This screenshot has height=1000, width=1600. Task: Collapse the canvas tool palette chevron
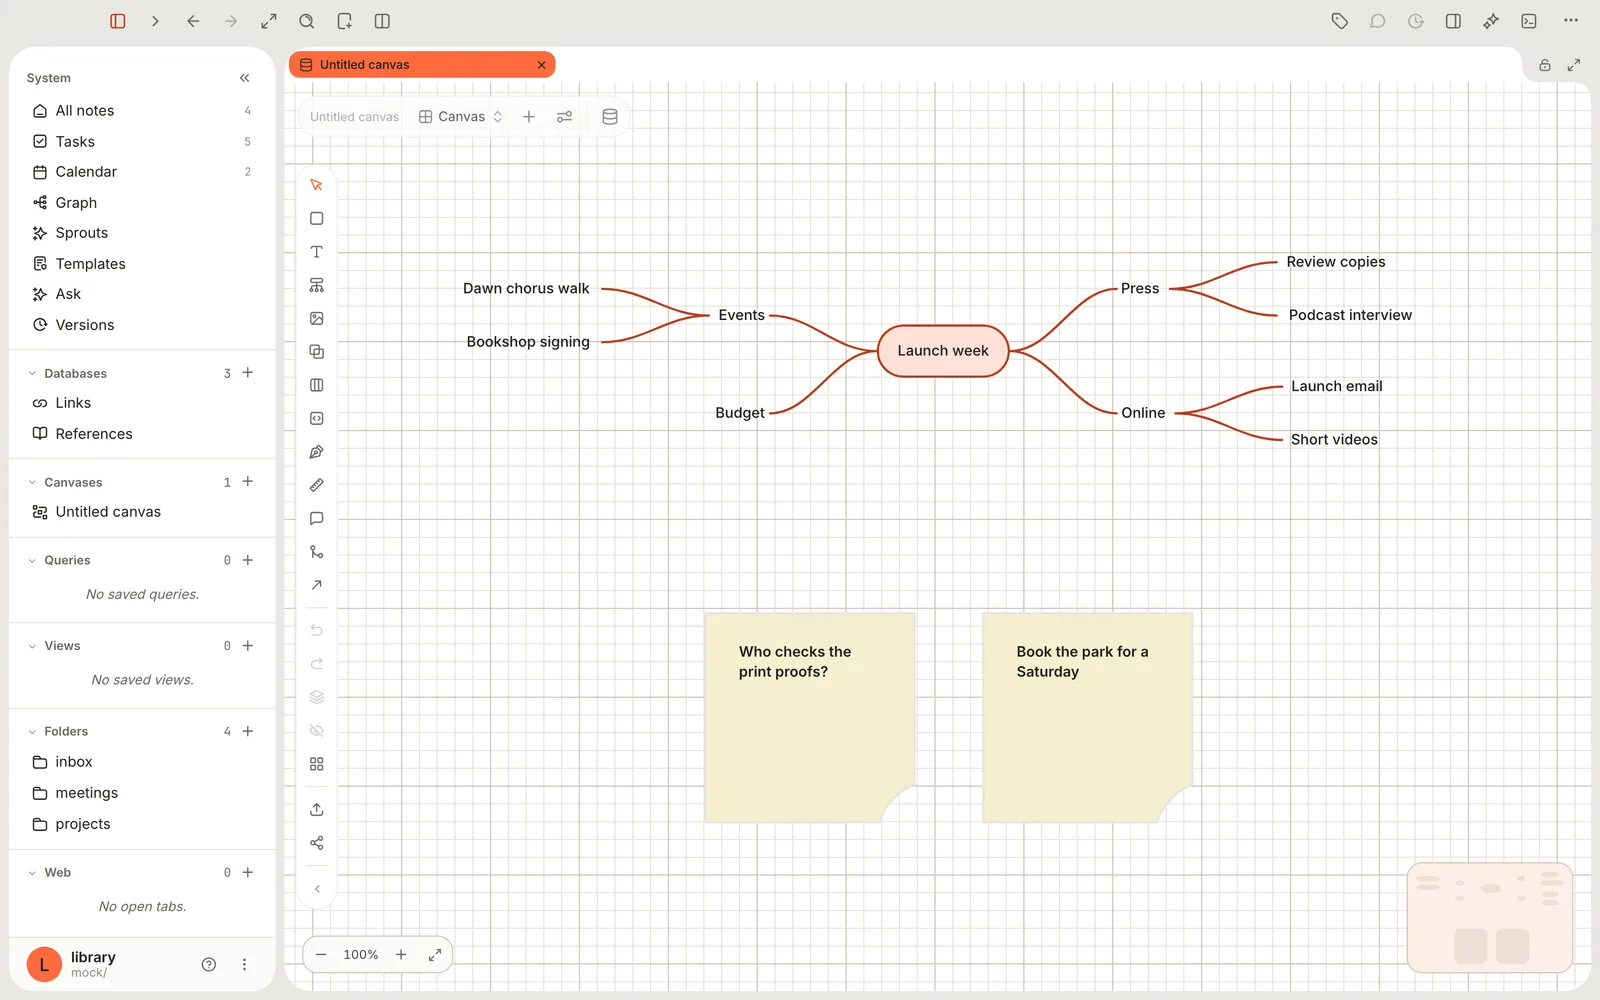317,889
